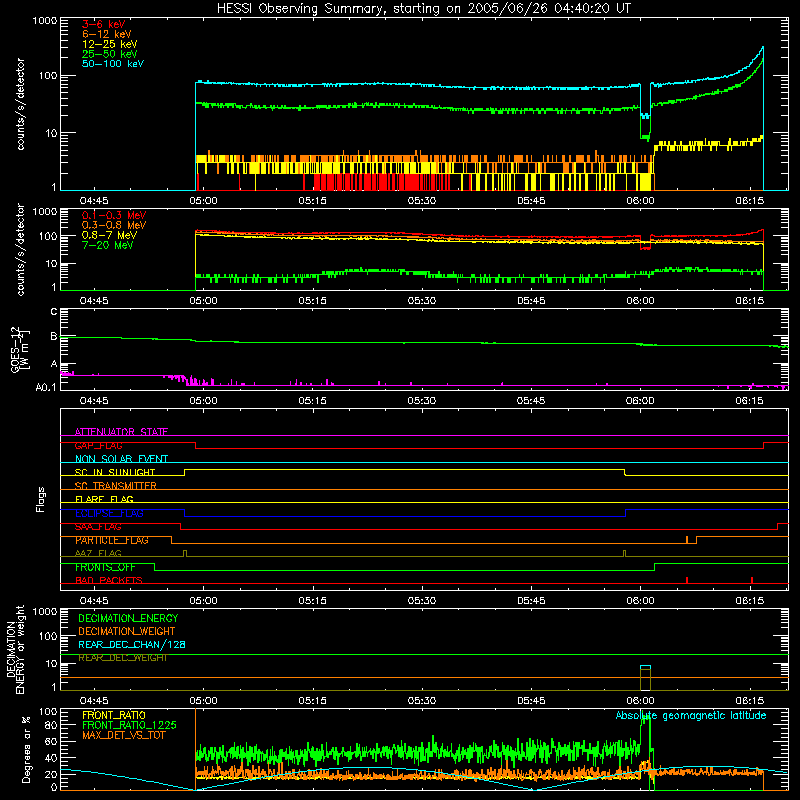Click the 100 tick on the Degrees axis
This screenshot has height=800, width=800.
pyautogui.click(x=48, y=711)
